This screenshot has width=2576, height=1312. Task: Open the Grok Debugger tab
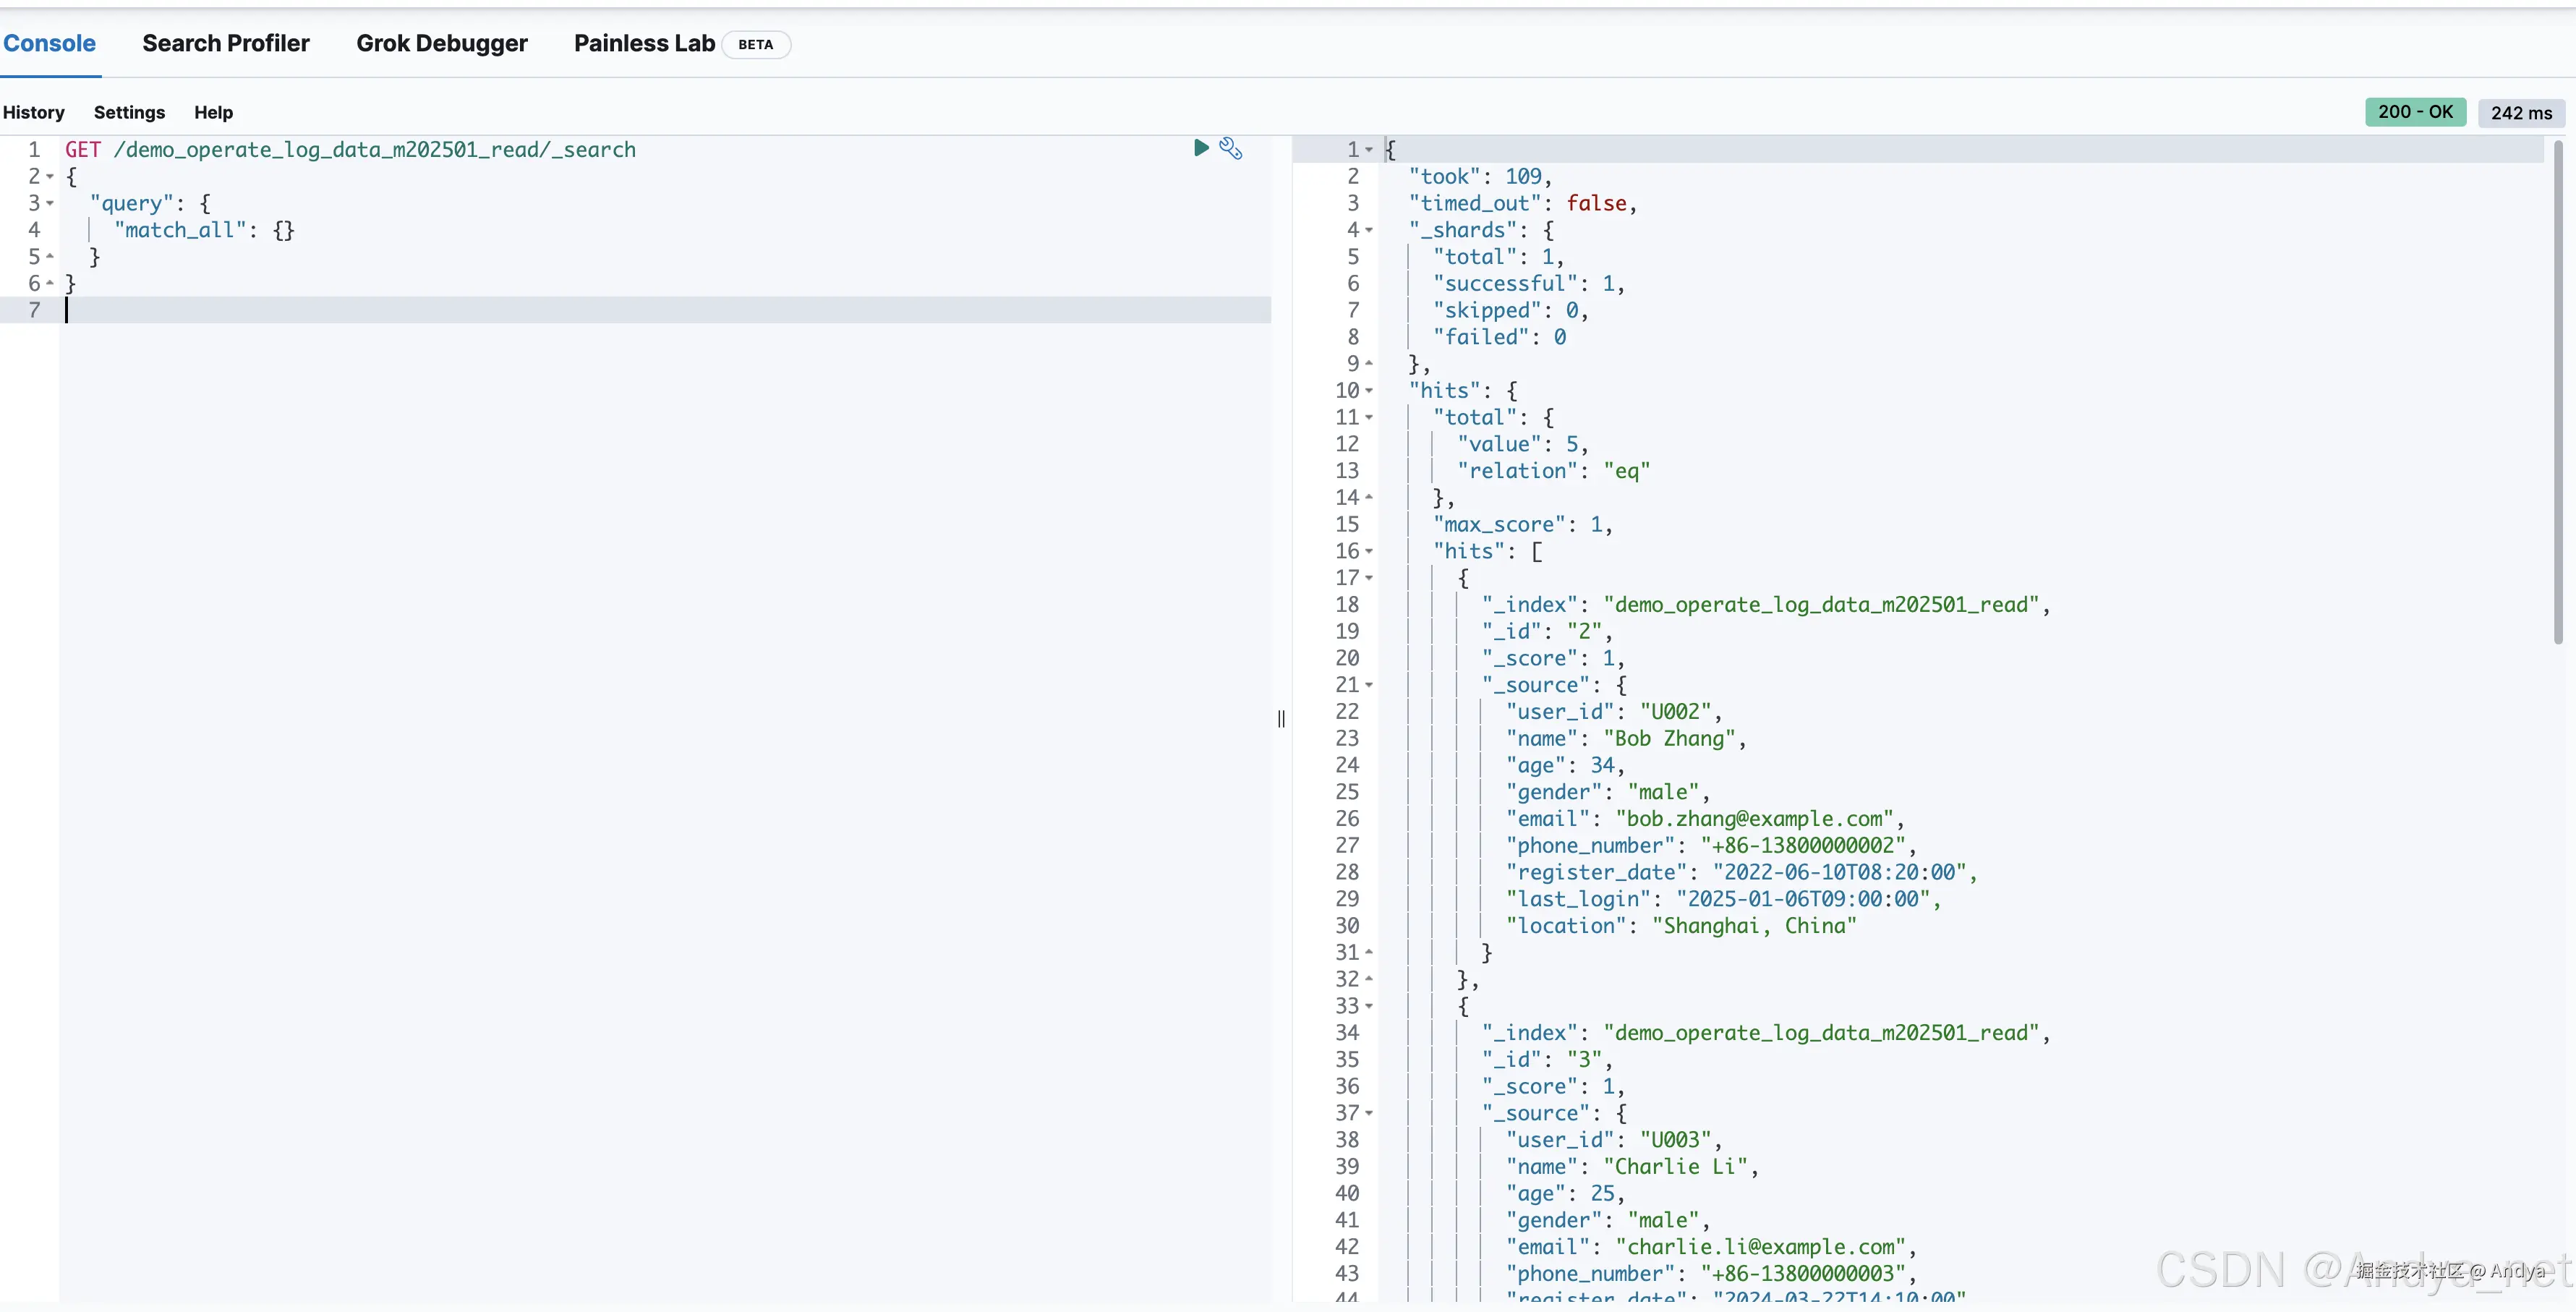tap(441, 43)
